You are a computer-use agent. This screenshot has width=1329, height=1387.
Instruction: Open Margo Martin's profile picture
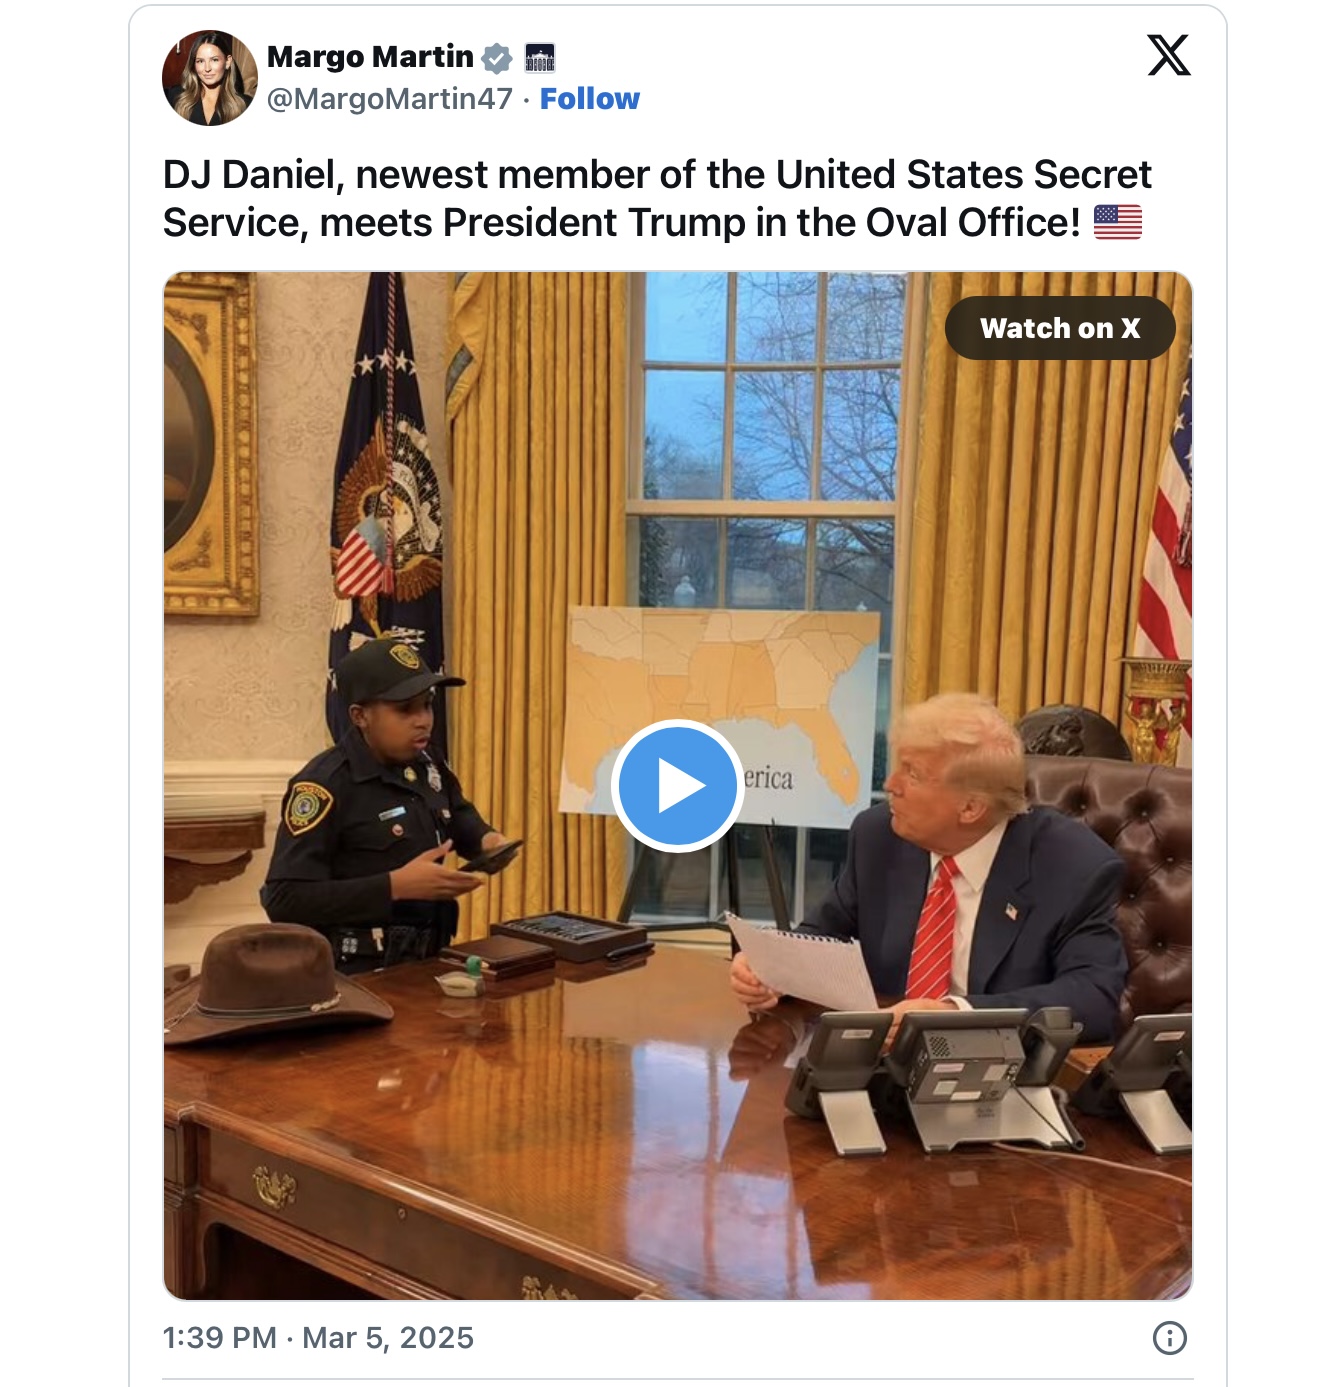(210, 78)
